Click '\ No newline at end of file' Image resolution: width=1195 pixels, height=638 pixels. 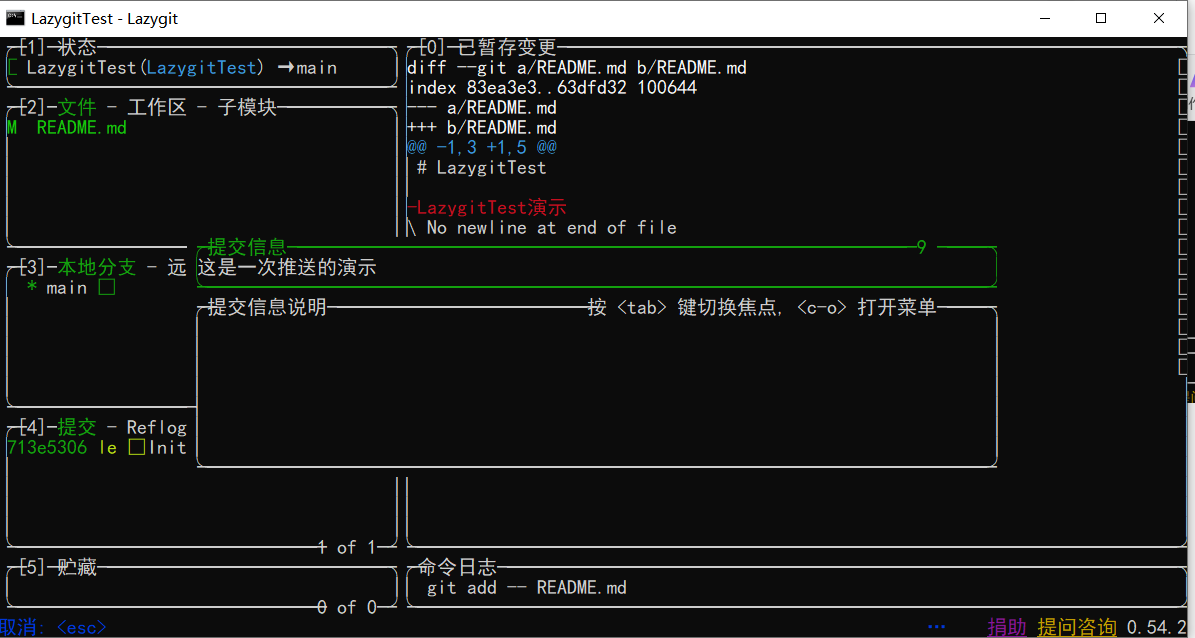coord(542,227)
